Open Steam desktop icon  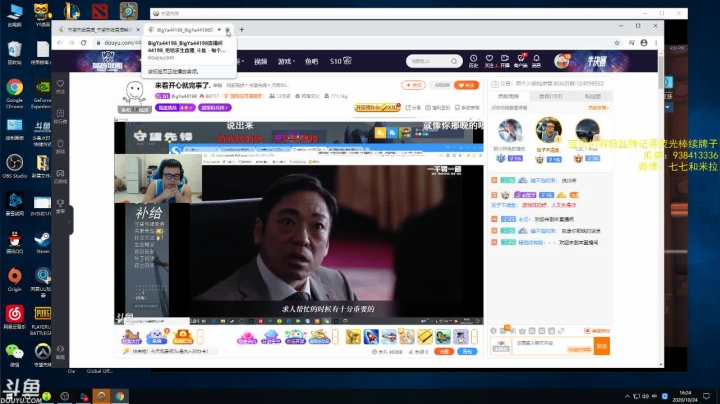tap(43, 242)
